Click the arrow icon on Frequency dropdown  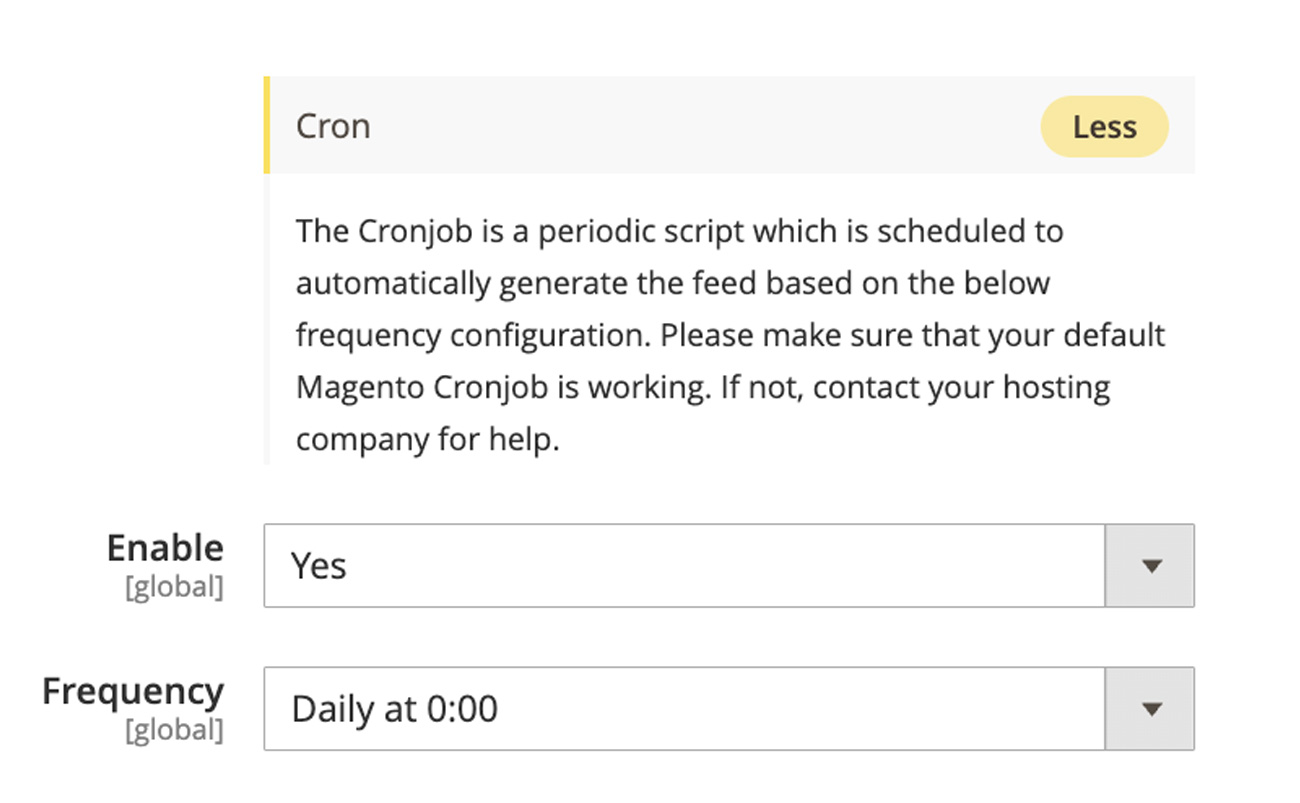pos(1151,709)
